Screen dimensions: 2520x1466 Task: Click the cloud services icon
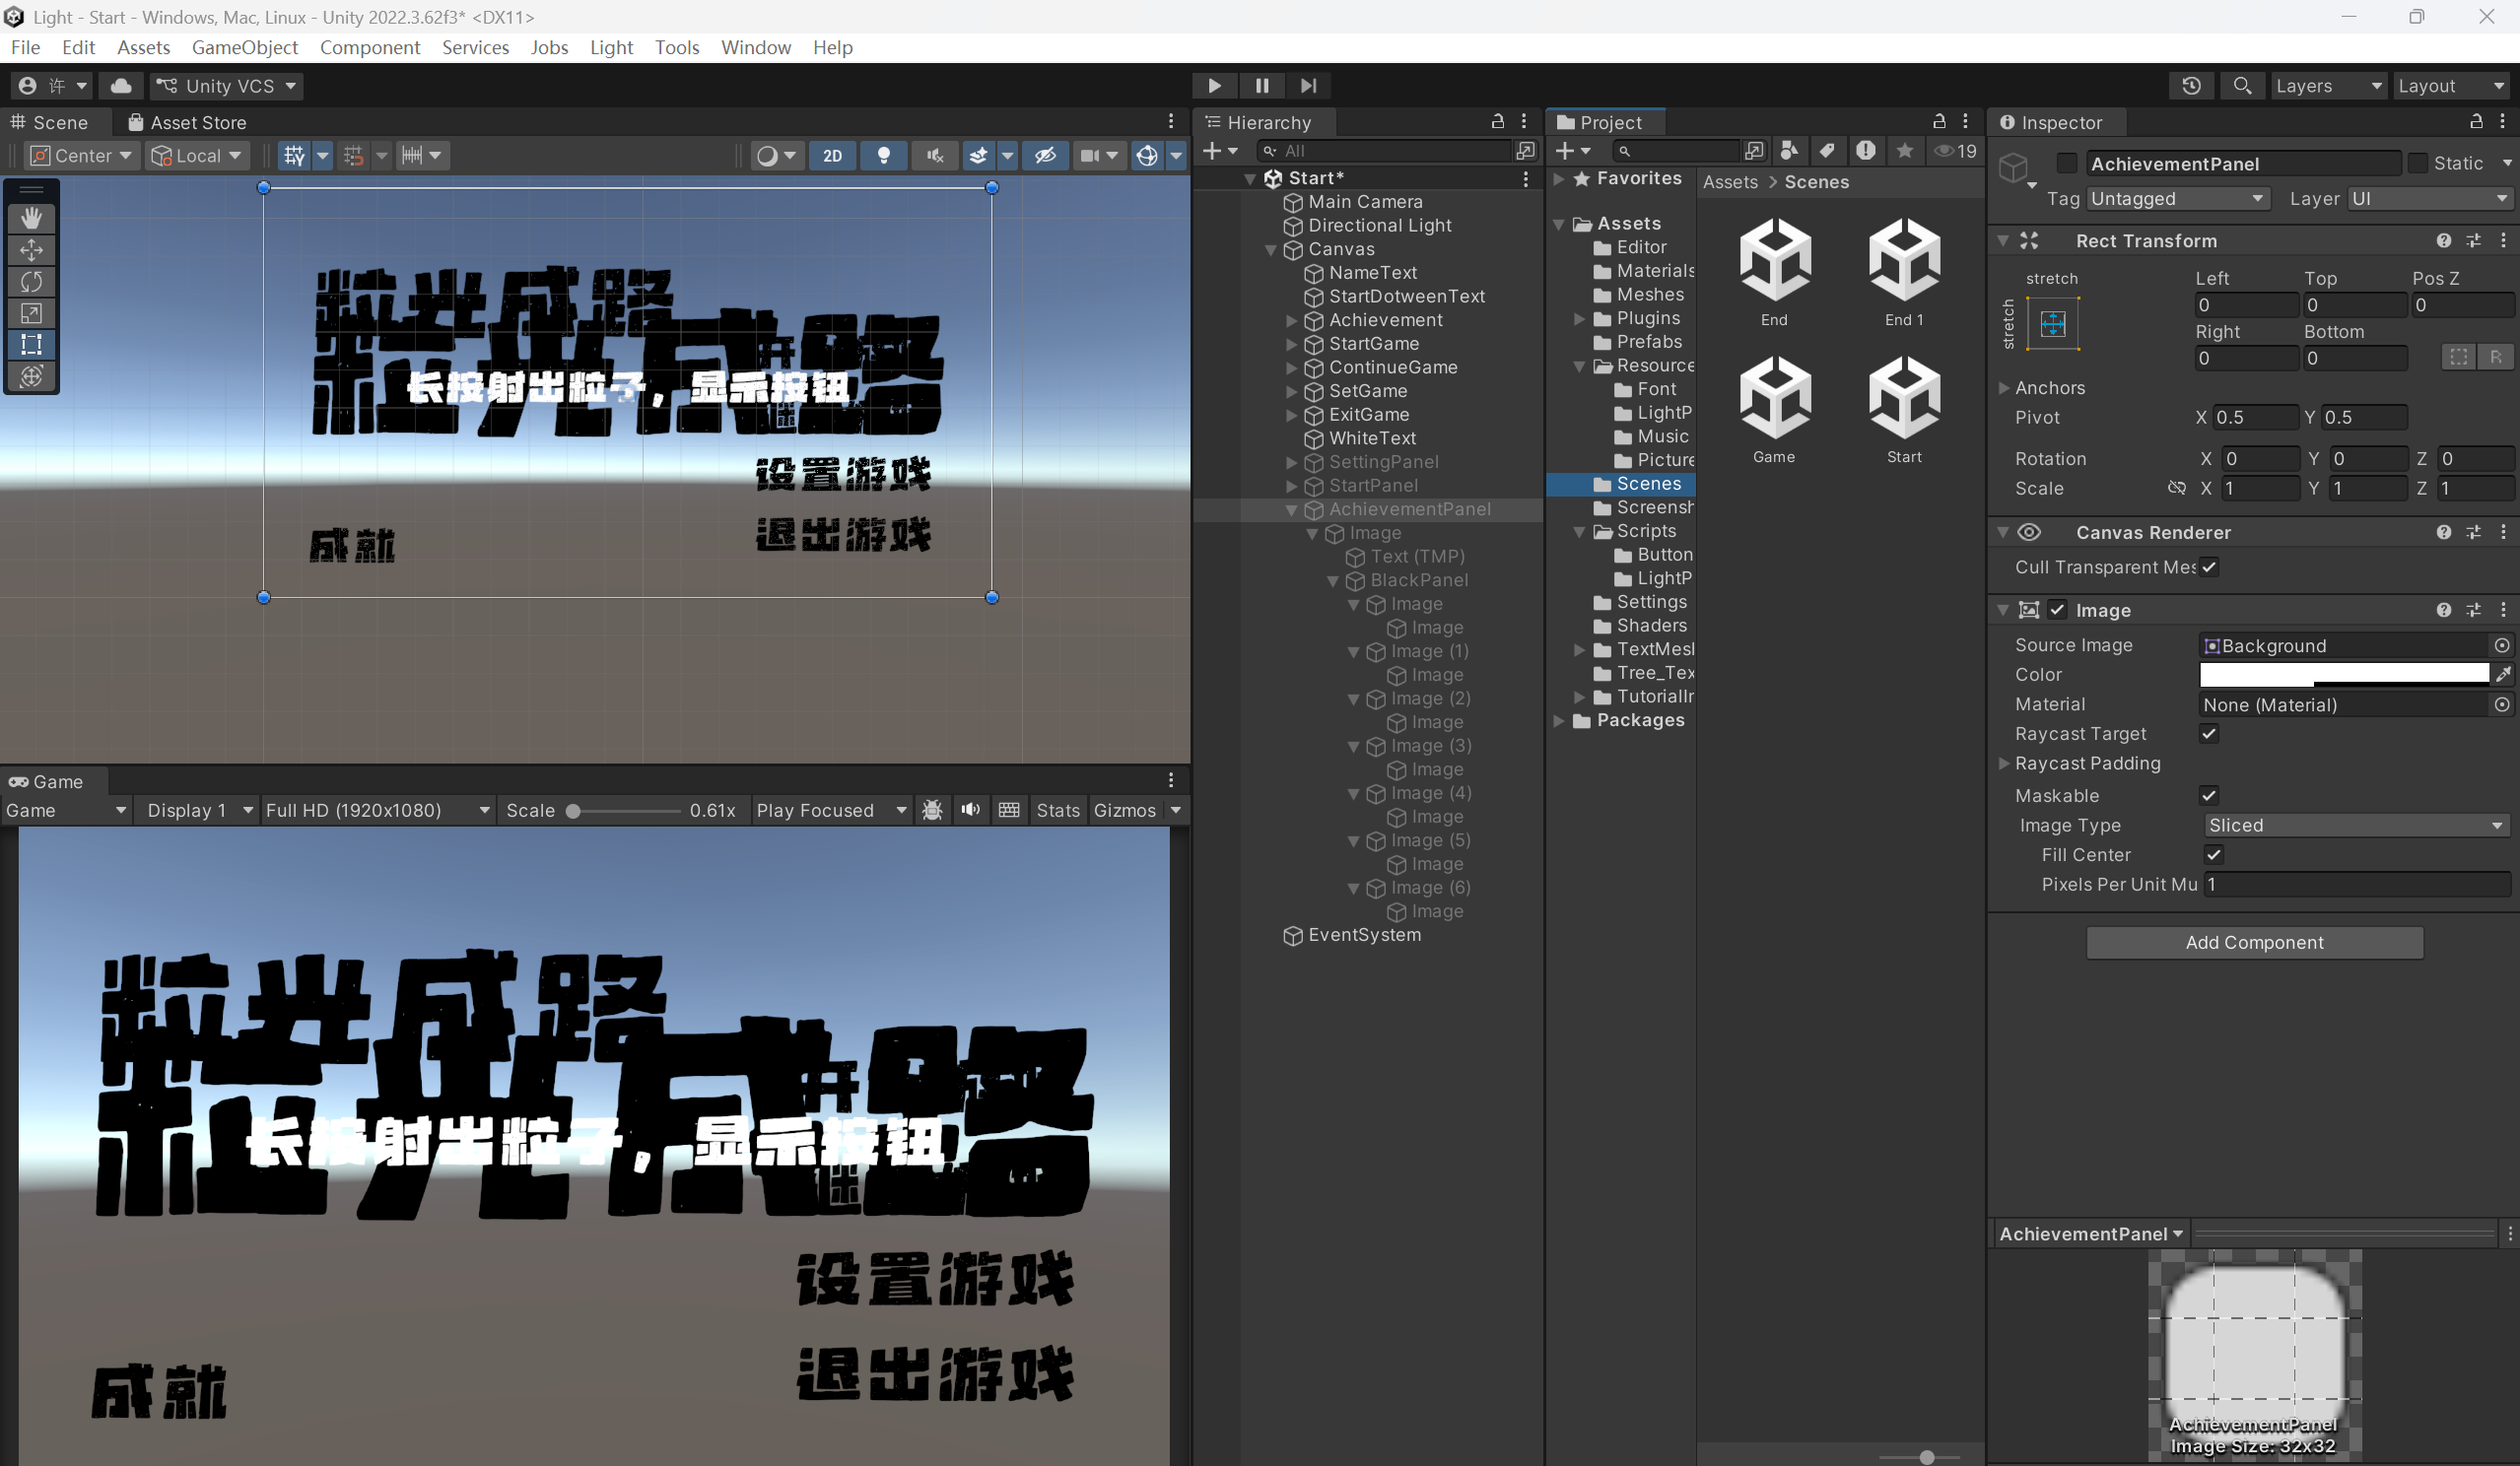pos(121,86)
